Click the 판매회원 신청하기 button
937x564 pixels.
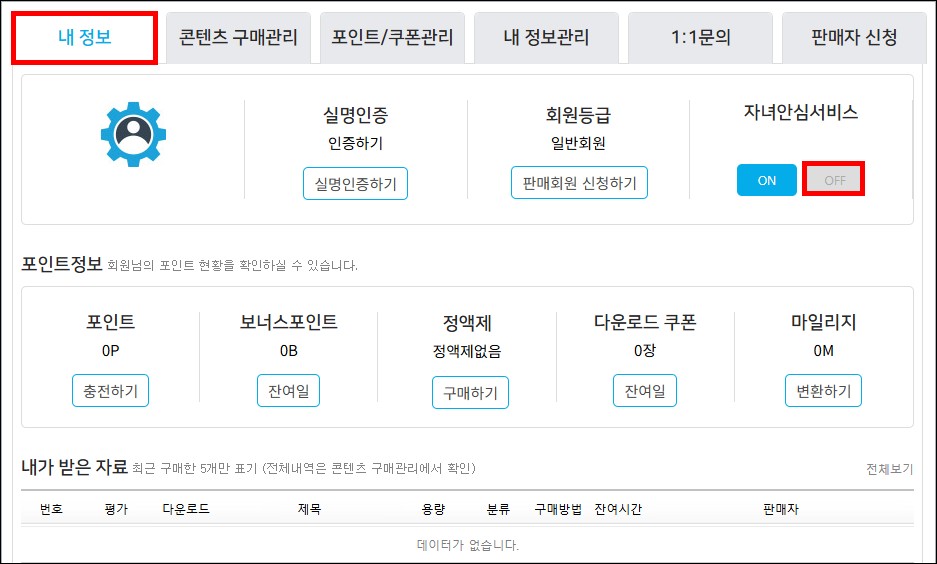(580, 183)
